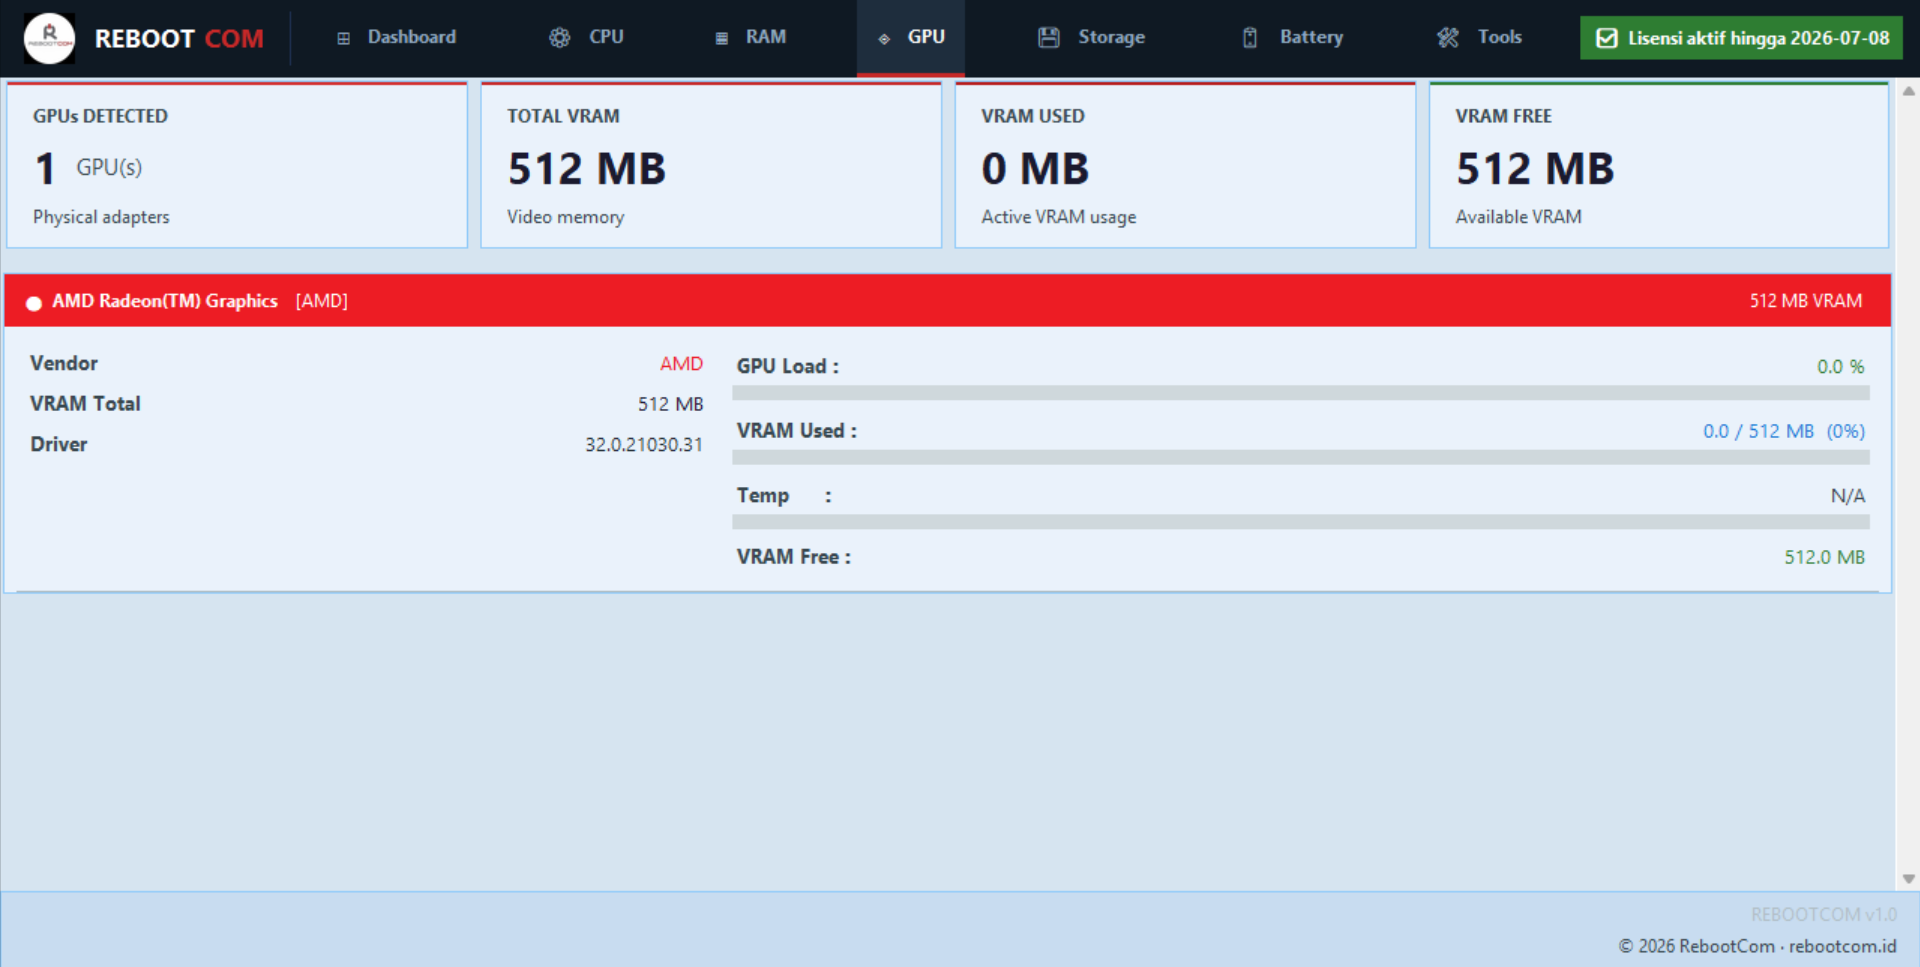Screen dimensions: 1920x967
Task: Click the Active VRAM usage caption
Action: click(x=1058, y=217)
